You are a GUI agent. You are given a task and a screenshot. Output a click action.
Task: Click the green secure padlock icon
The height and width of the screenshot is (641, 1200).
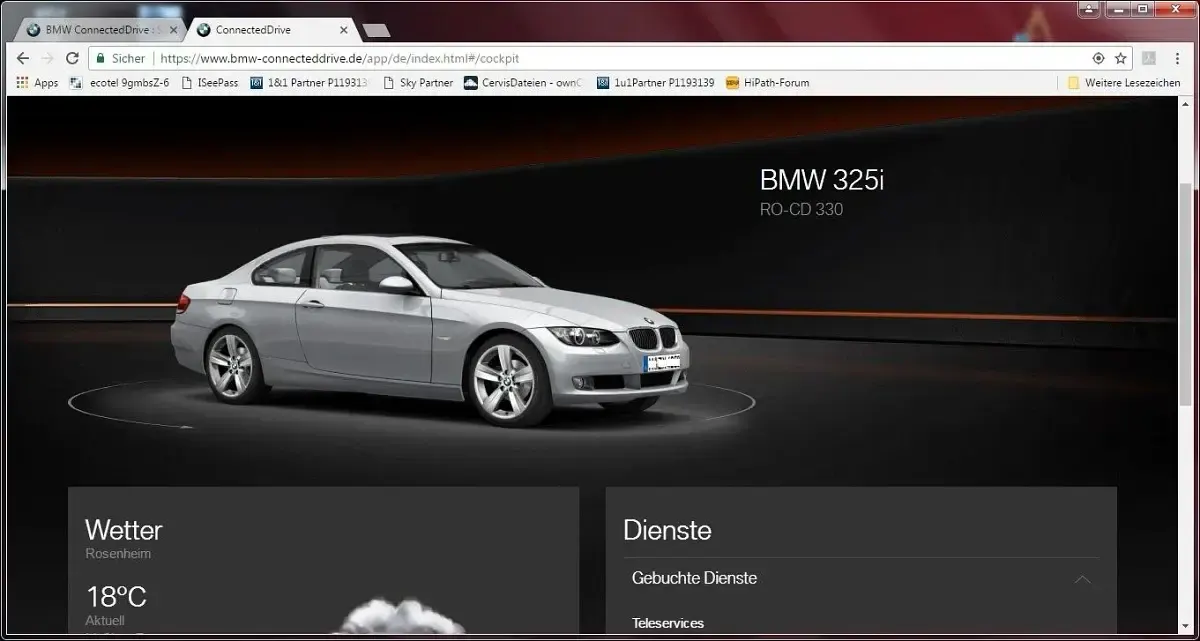coord(99,58)
